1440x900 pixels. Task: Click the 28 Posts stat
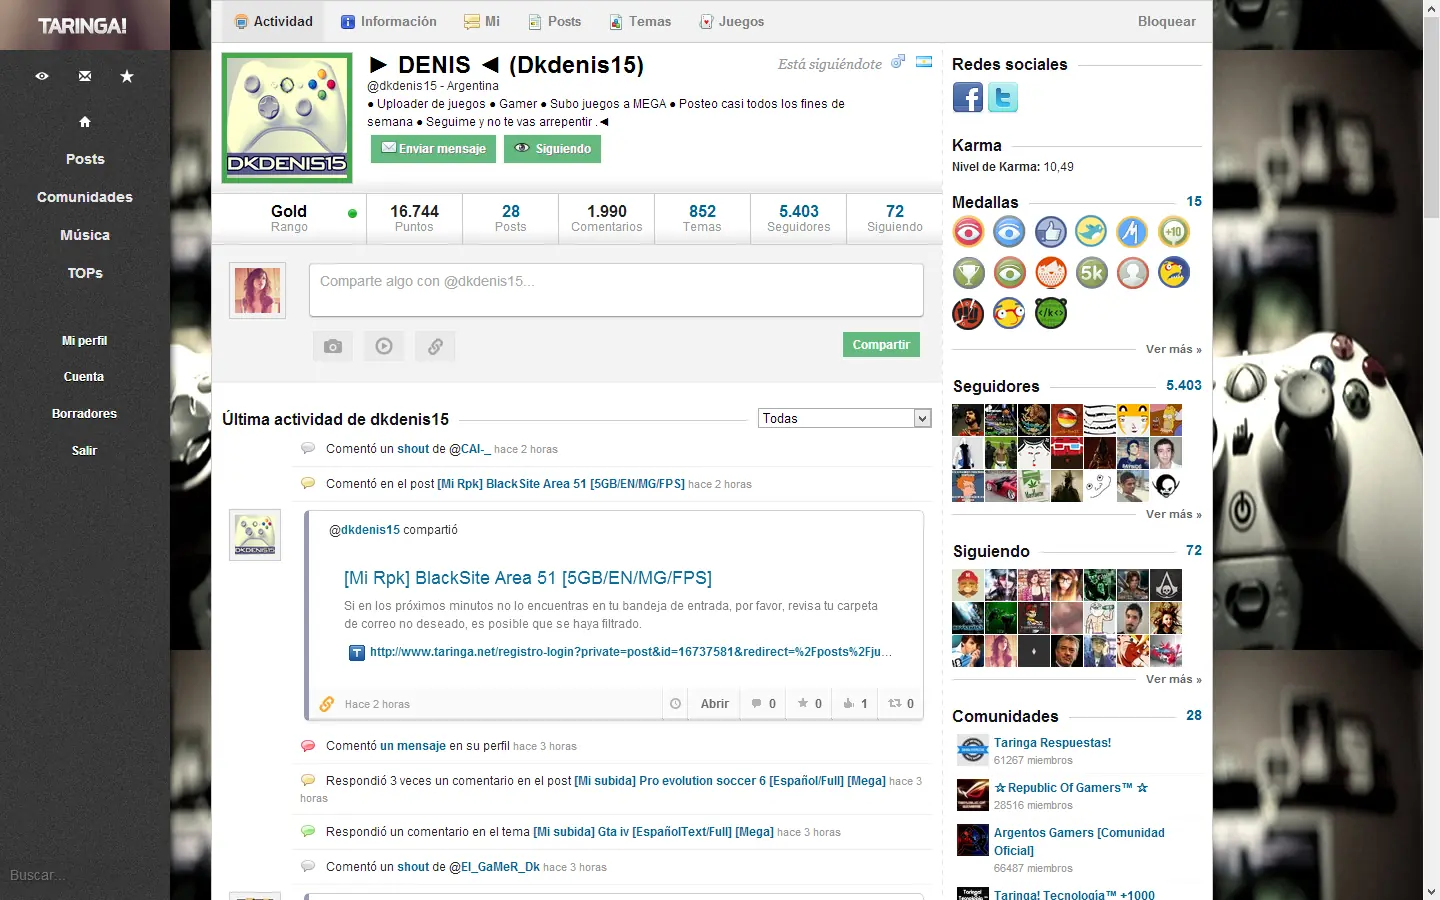point(511,218)
